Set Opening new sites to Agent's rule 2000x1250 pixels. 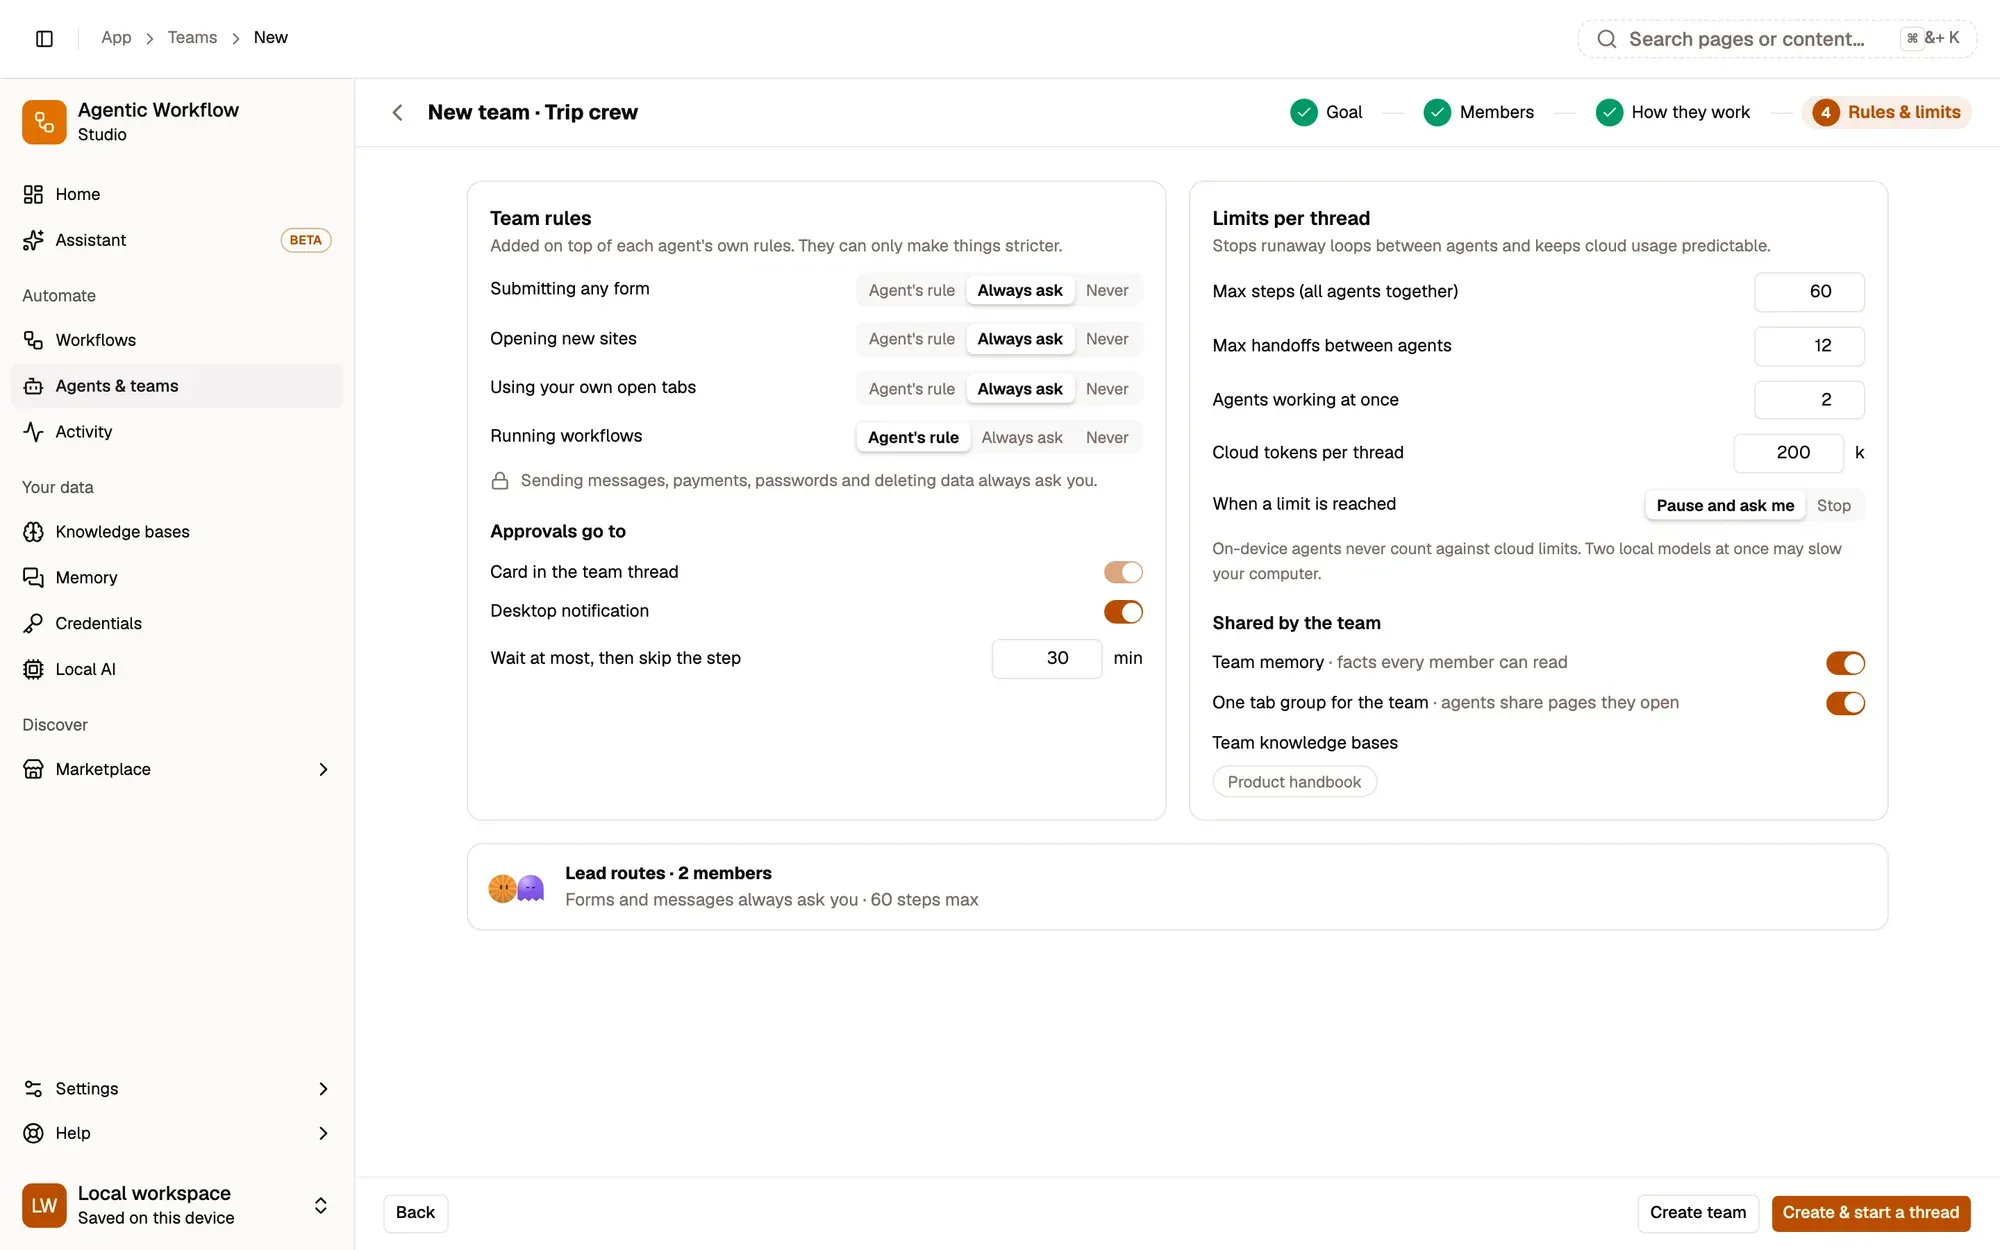point(911,339)
